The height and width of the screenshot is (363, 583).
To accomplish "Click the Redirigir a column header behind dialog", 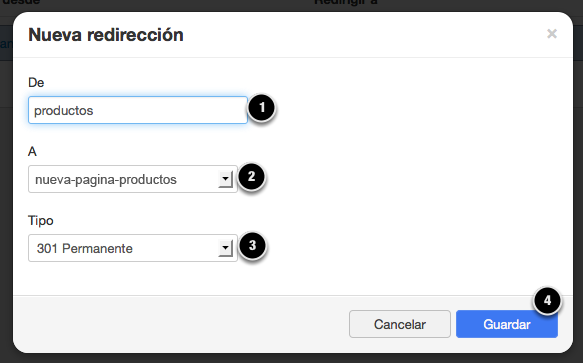I will [x=346, y=3].
